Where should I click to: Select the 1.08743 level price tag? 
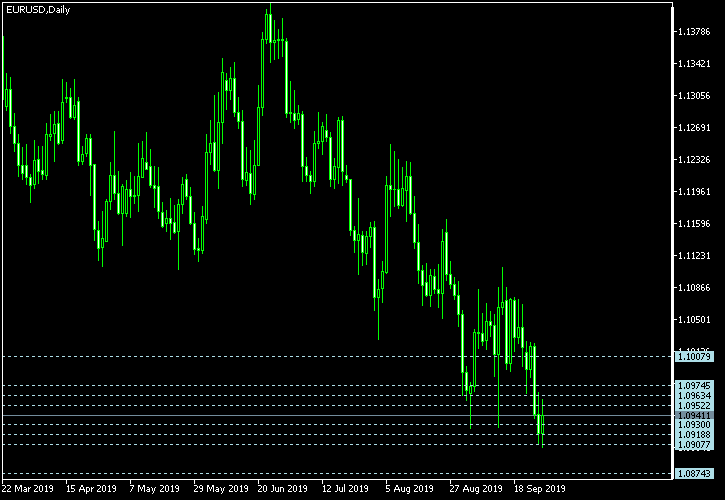[x=694, y=474]
